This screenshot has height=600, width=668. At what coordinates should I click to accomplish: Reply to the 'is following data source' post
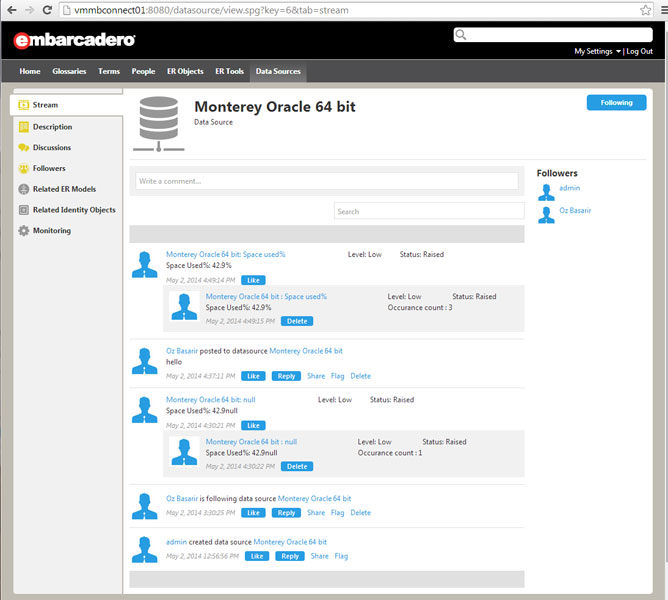pyautogui.click(x=286, y=513)
